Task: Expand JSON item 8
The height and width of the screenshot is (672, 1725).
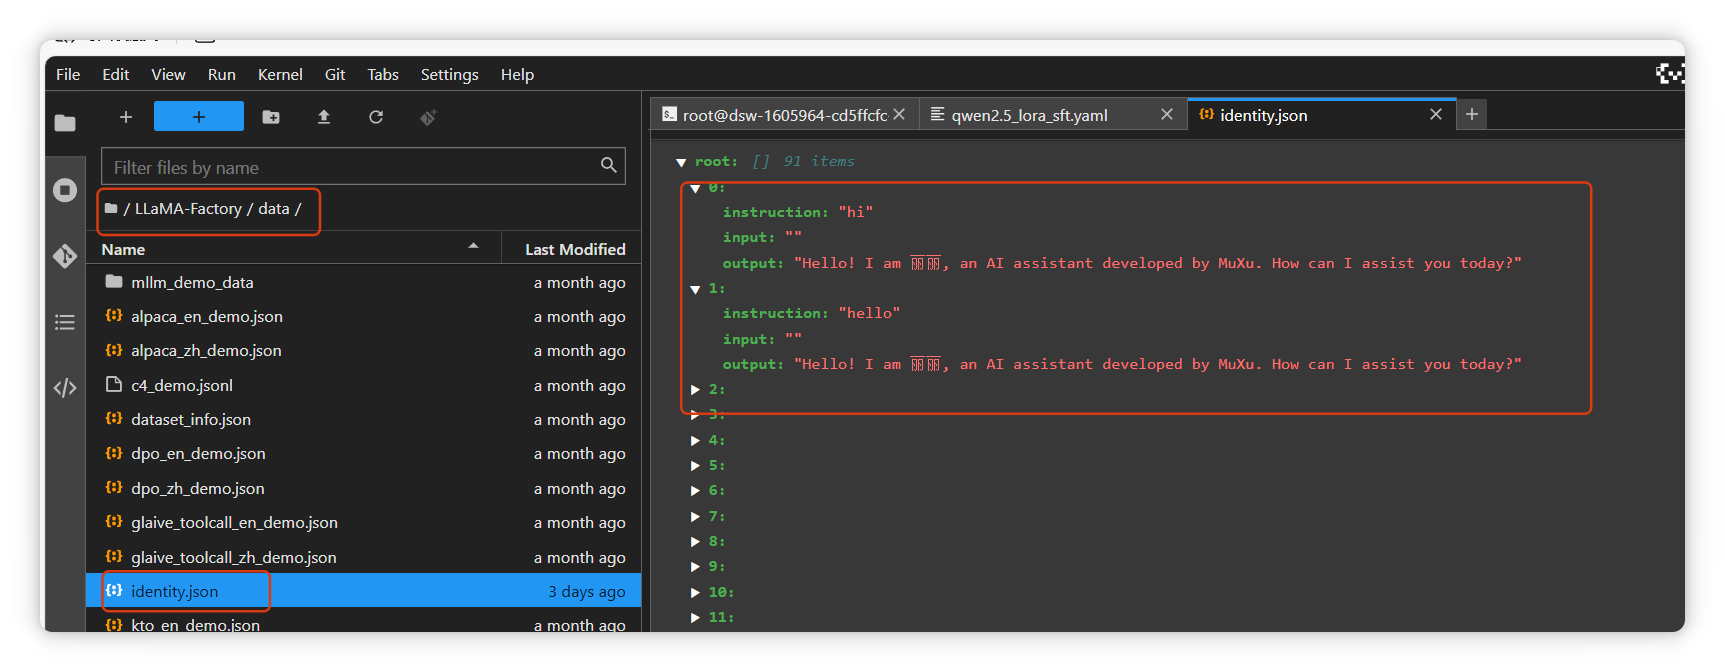Action: 695,541
